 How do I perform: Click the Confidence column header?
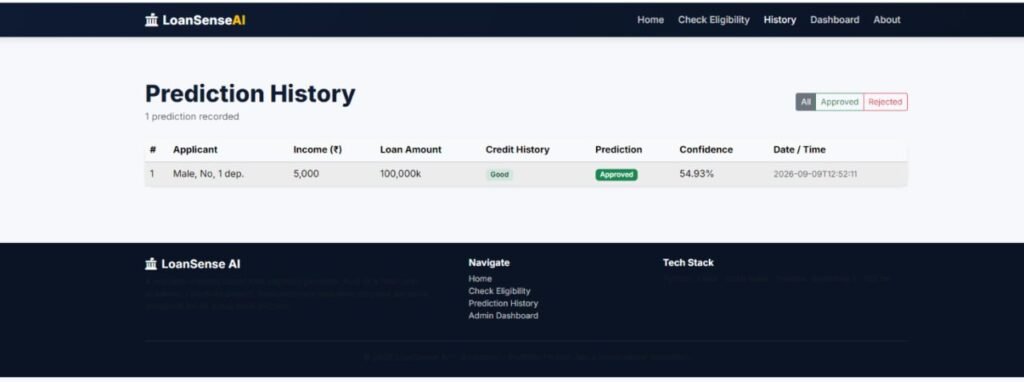pyautogui.click(x=706, y=150)
